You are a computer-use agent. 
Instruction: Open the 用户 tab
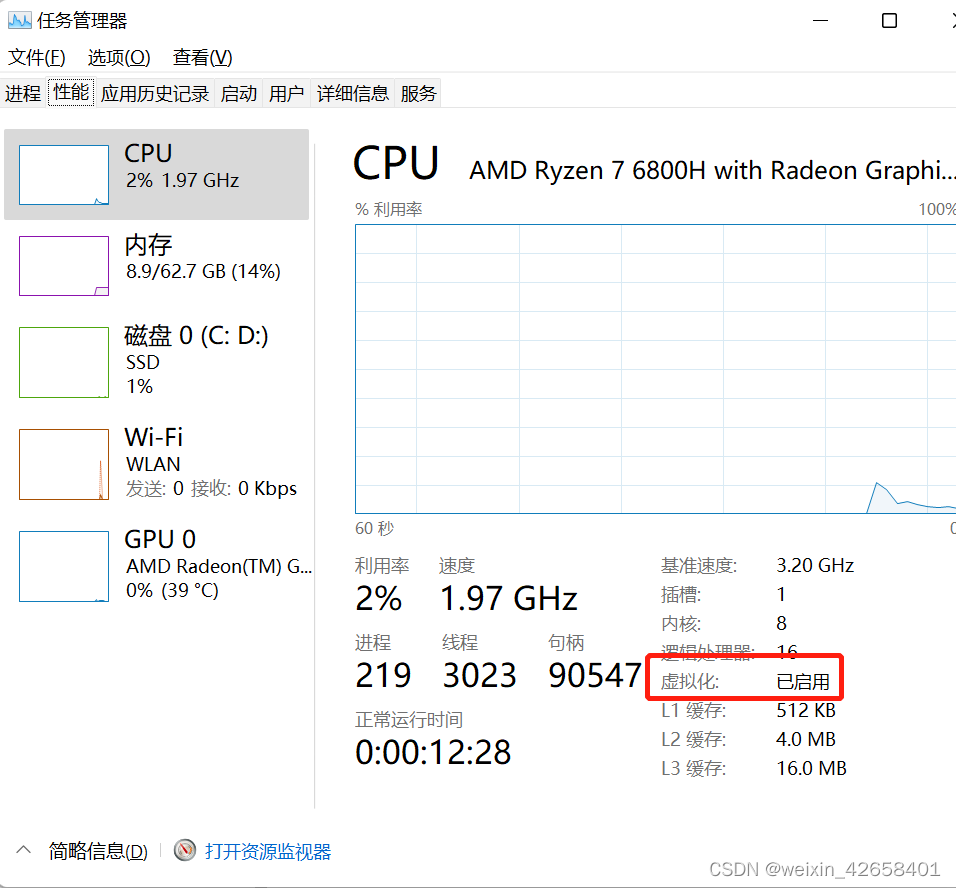(287, 93)
